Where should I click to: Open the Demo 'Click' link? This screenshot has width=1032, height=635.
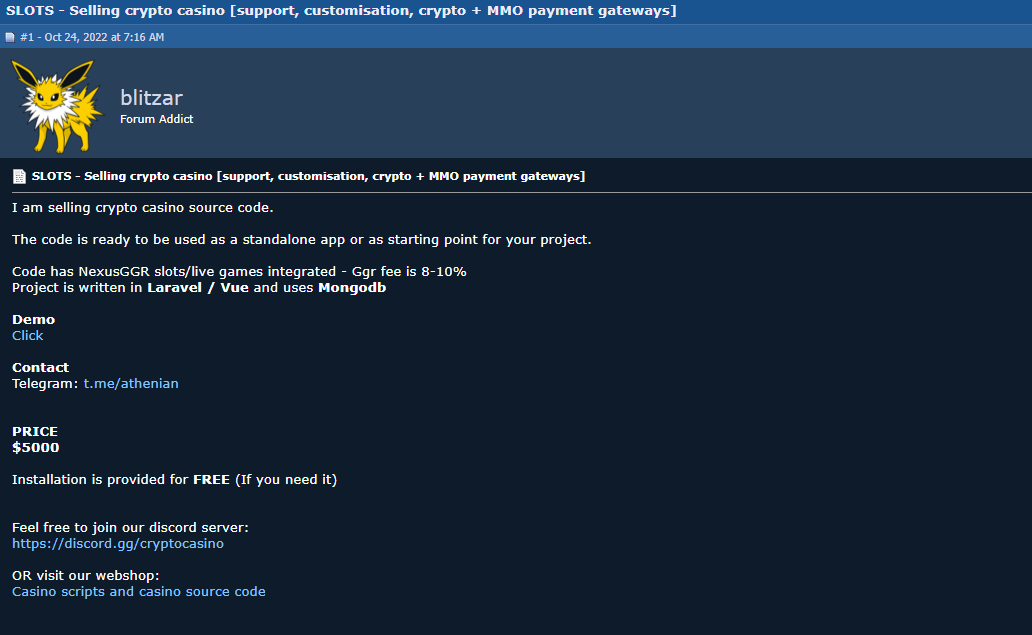(x=28, y=336)
